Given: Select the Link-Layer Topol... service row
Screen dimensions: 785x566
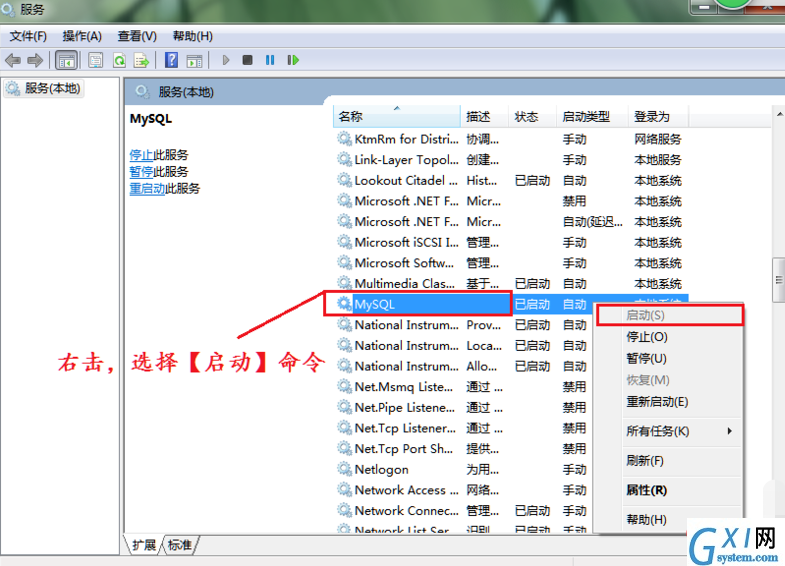Looking at the screenshot, I should pos(511,160).
